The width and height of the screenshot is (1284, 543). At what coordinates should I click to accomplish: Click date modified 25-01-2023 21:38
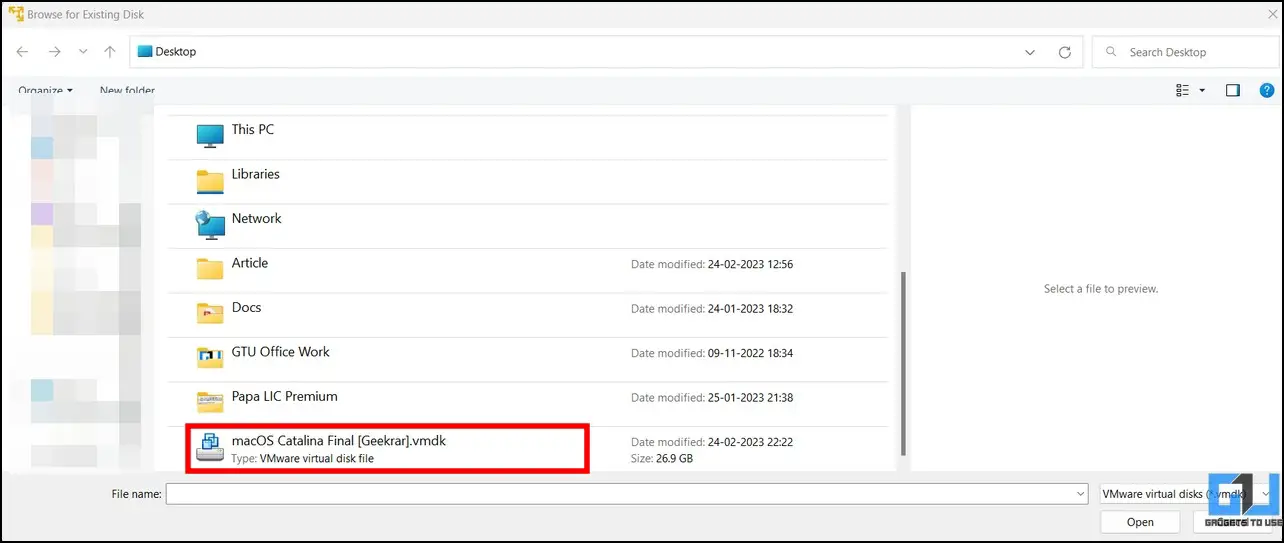712,398
